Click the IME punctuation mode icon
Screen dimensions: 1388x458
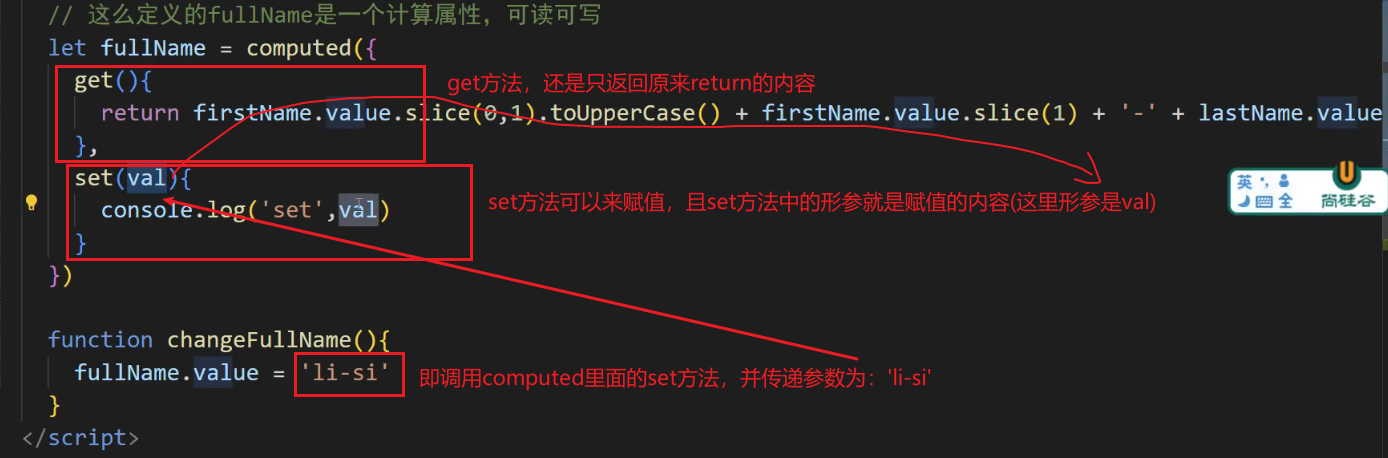pyautogui.click(x=1264, y=182)
